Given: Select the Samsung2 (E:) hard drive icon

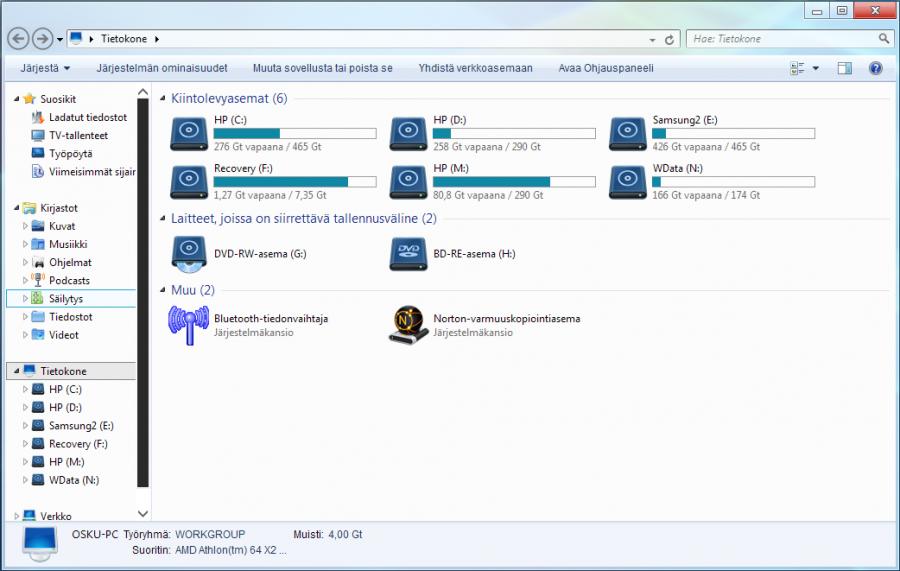Looking at the screenshot, I should tap(628, 133).
